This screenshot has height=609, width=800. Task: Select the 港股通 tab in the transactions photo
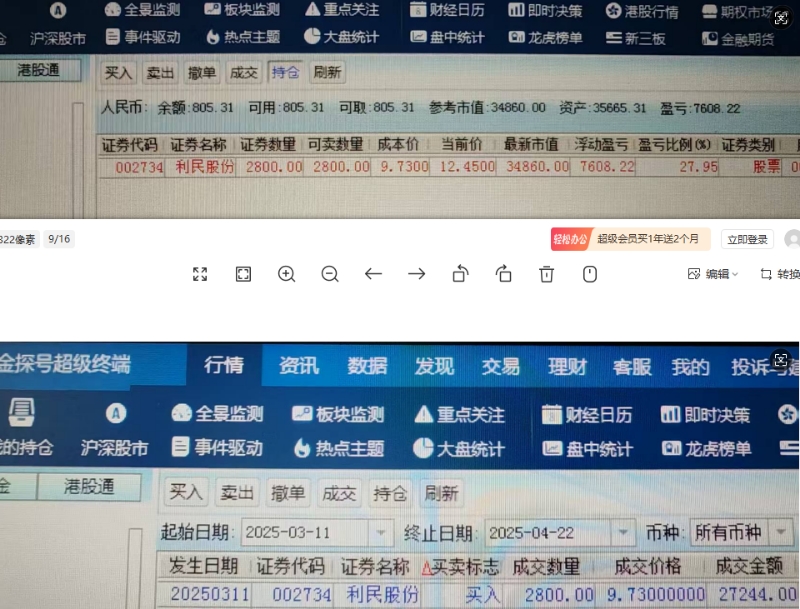tap(89, 486)
